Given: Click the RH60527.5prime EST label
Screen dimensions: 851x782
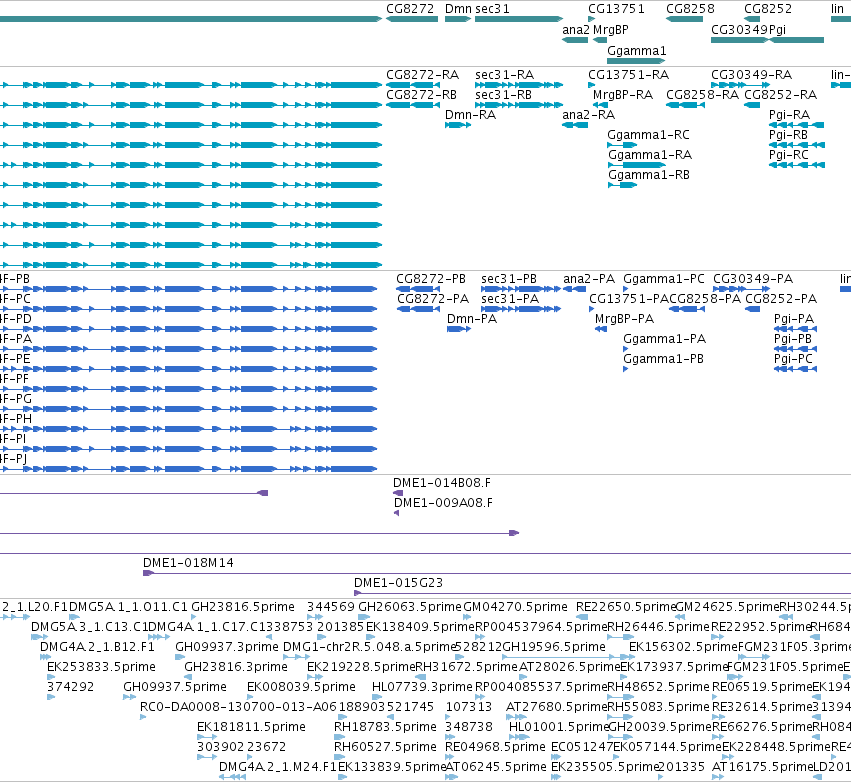Looking at the screenshot, I should (x=385, y=747).
